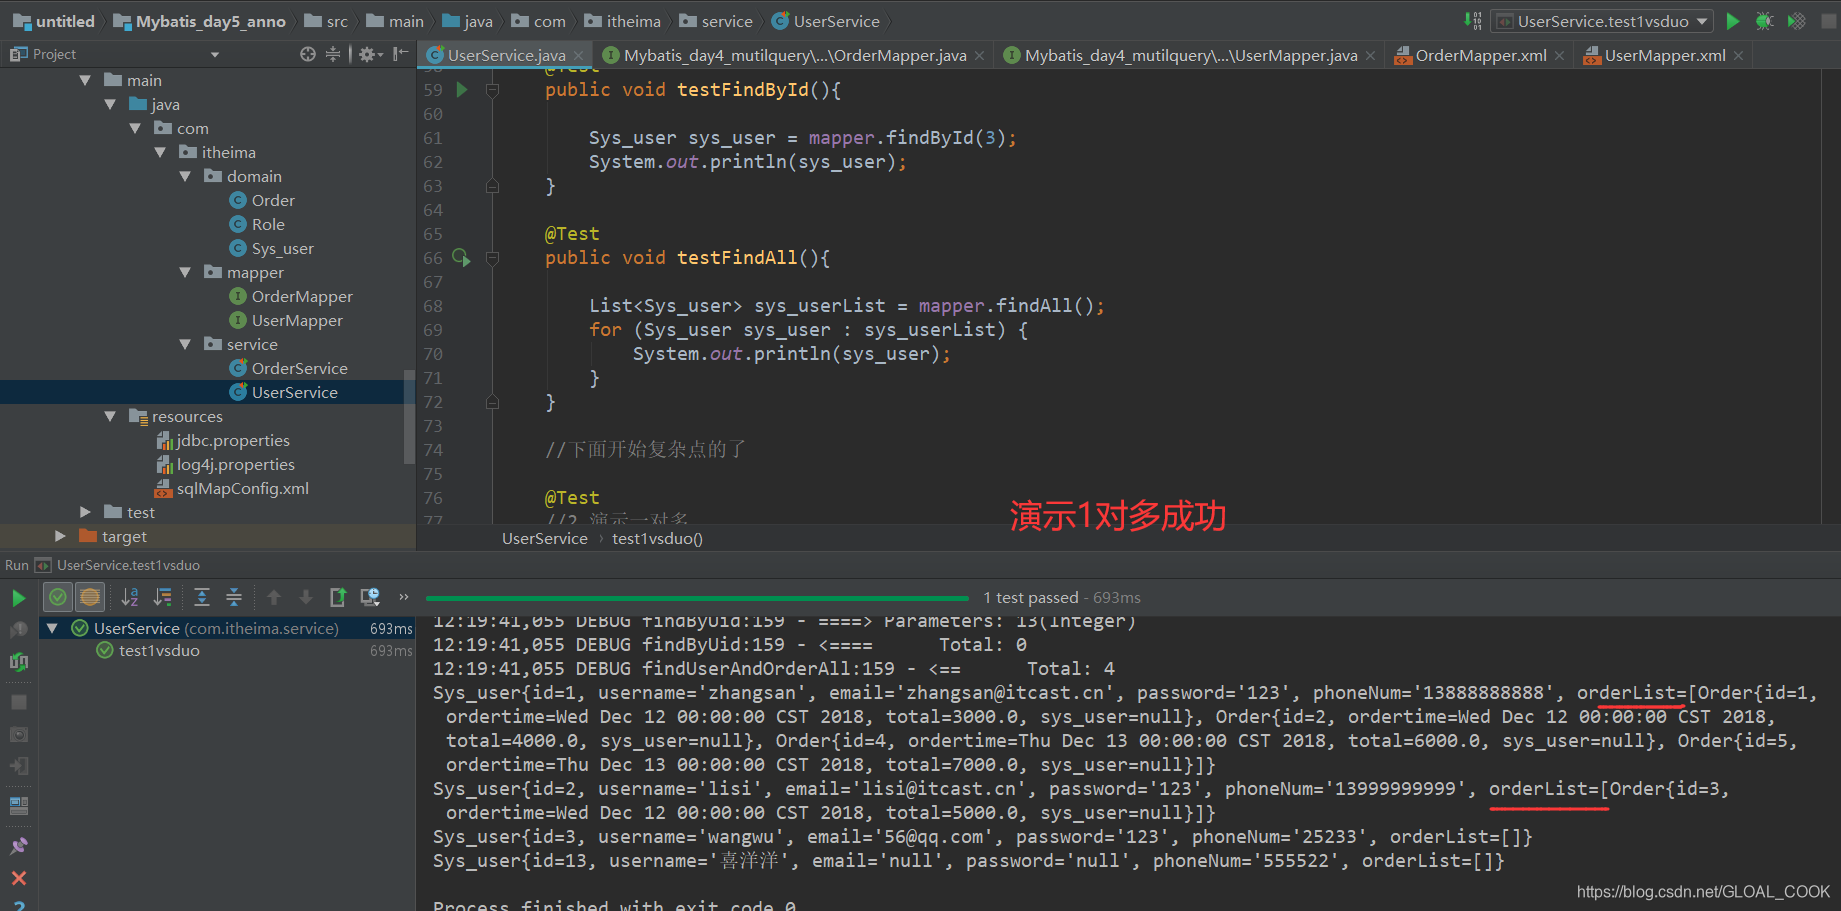Click test1vsduo() breadcrumb below editor

point(657,538)
